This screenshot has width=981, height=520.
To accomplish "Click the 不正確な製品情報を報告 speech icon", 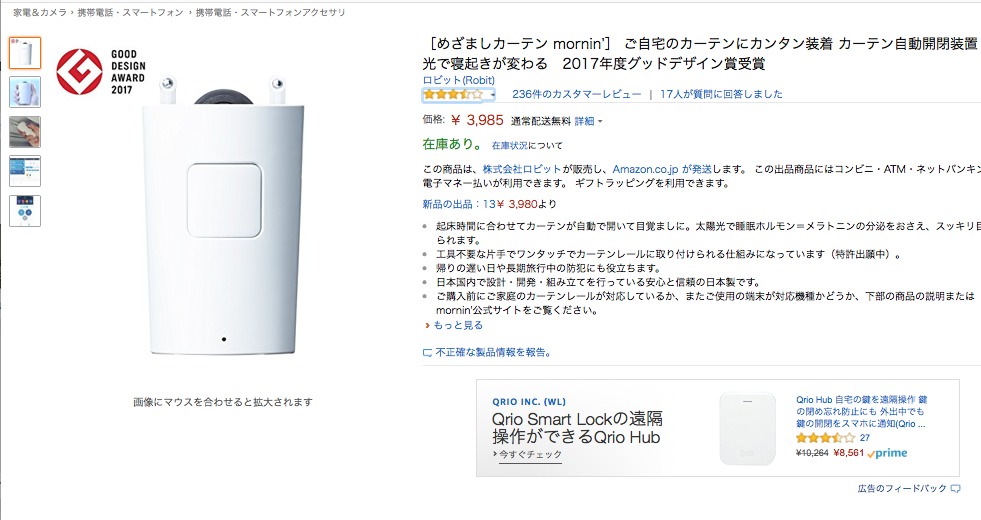I will tap(428, 353).
